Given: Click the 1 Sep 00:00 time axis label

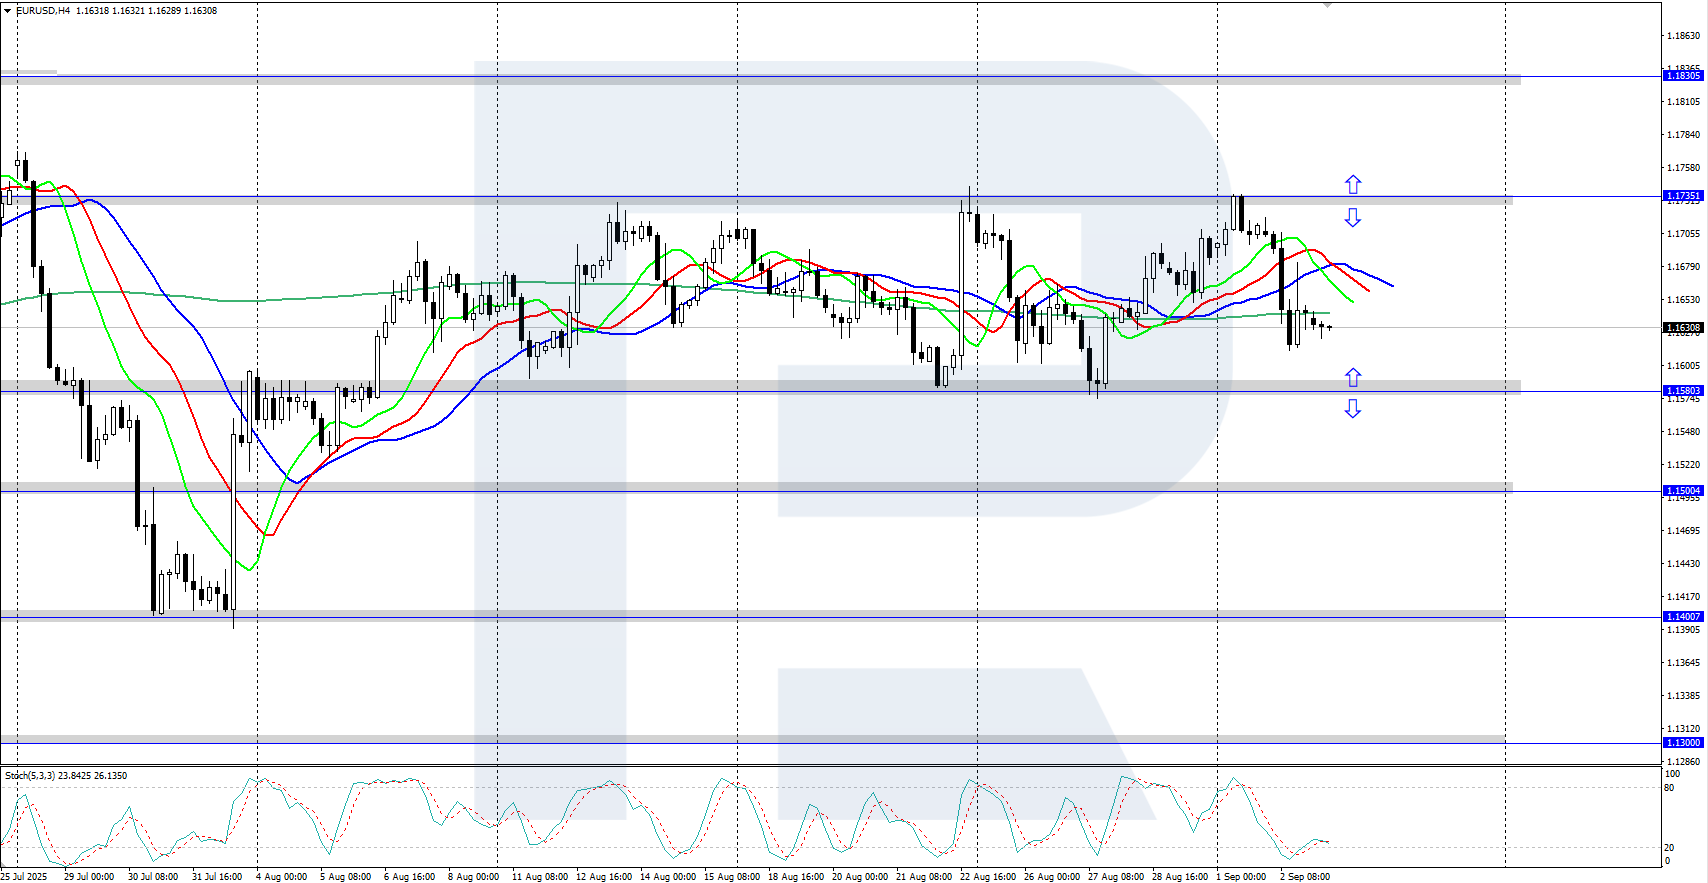Looking at the screenshot, I should (1240, 877).
